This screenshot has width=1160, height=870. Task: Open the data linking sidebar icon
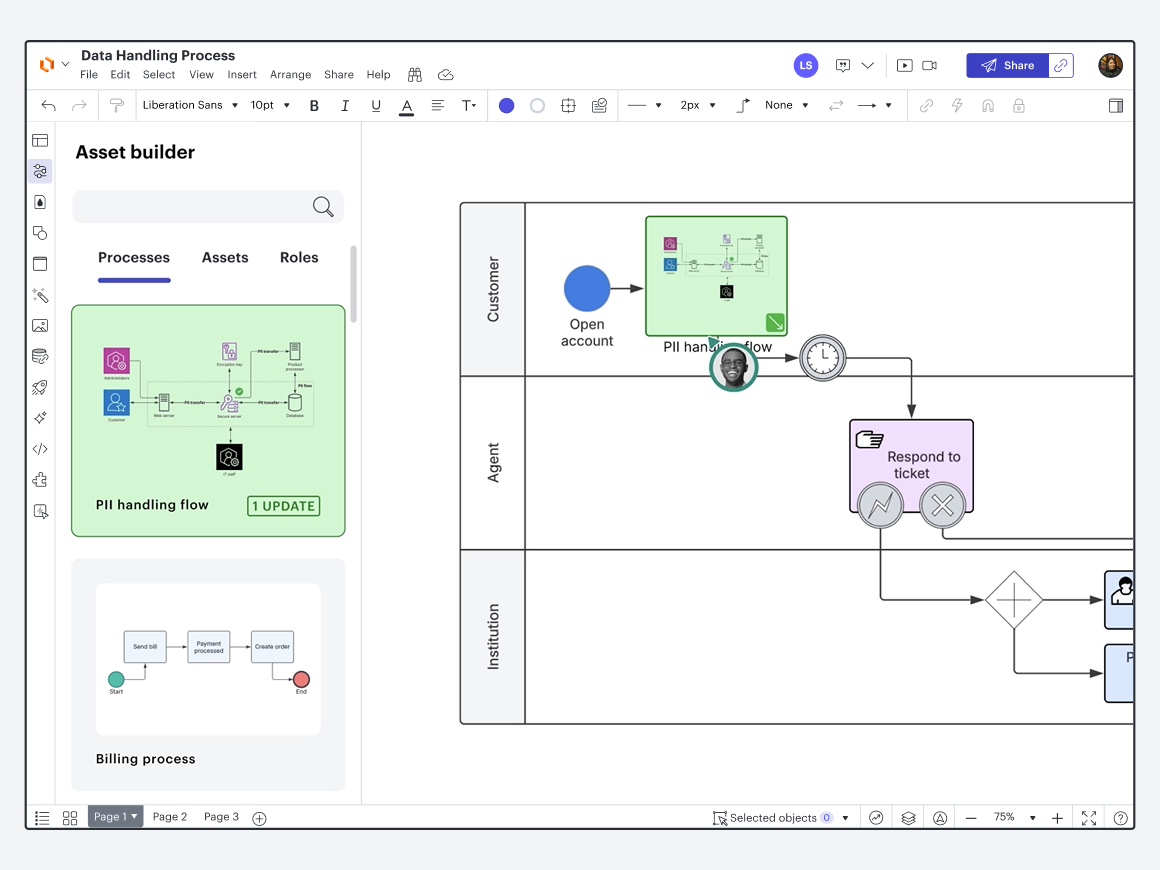pyautogui.click(x=41, y=357)
